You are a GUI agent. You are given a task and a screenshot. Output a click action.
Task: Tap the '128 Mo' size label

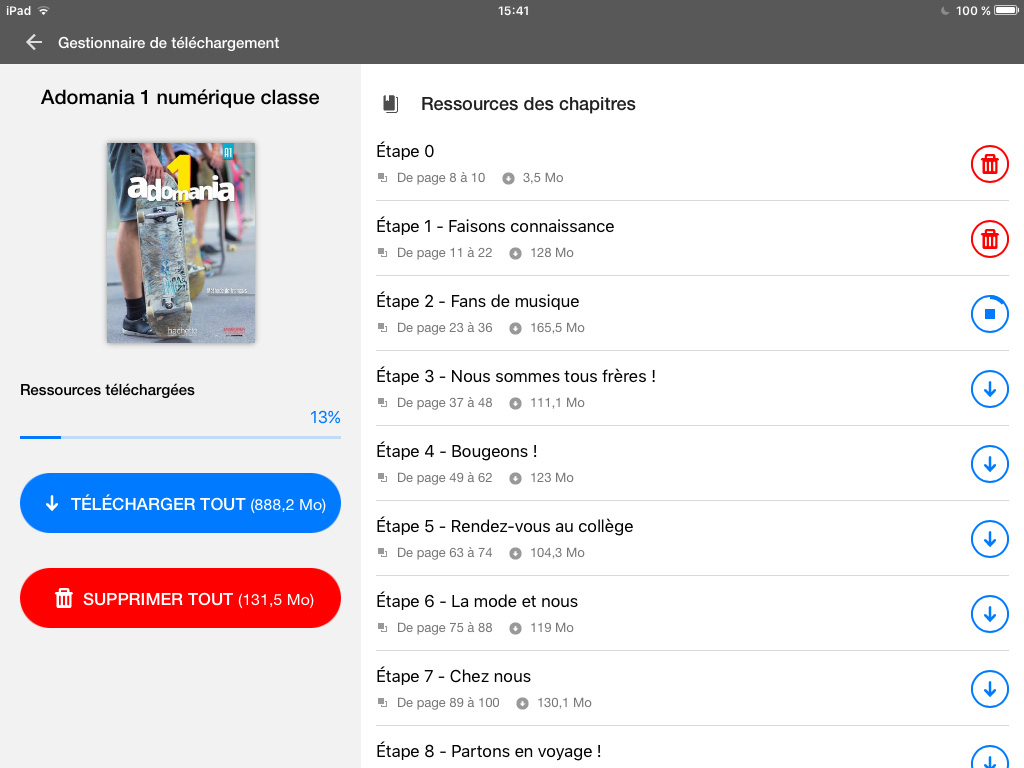pyautogui.click(x=552, y=253)
